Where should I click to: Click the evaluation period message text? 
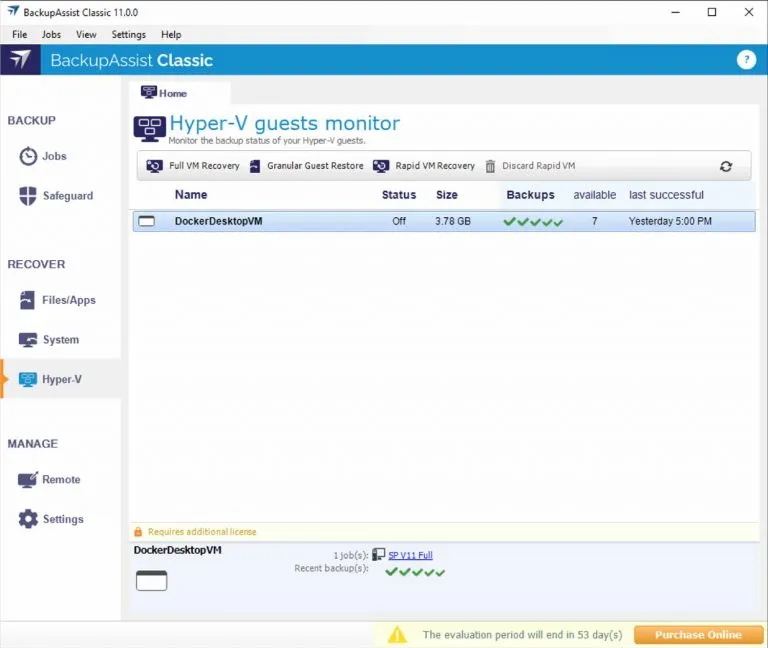523,635
